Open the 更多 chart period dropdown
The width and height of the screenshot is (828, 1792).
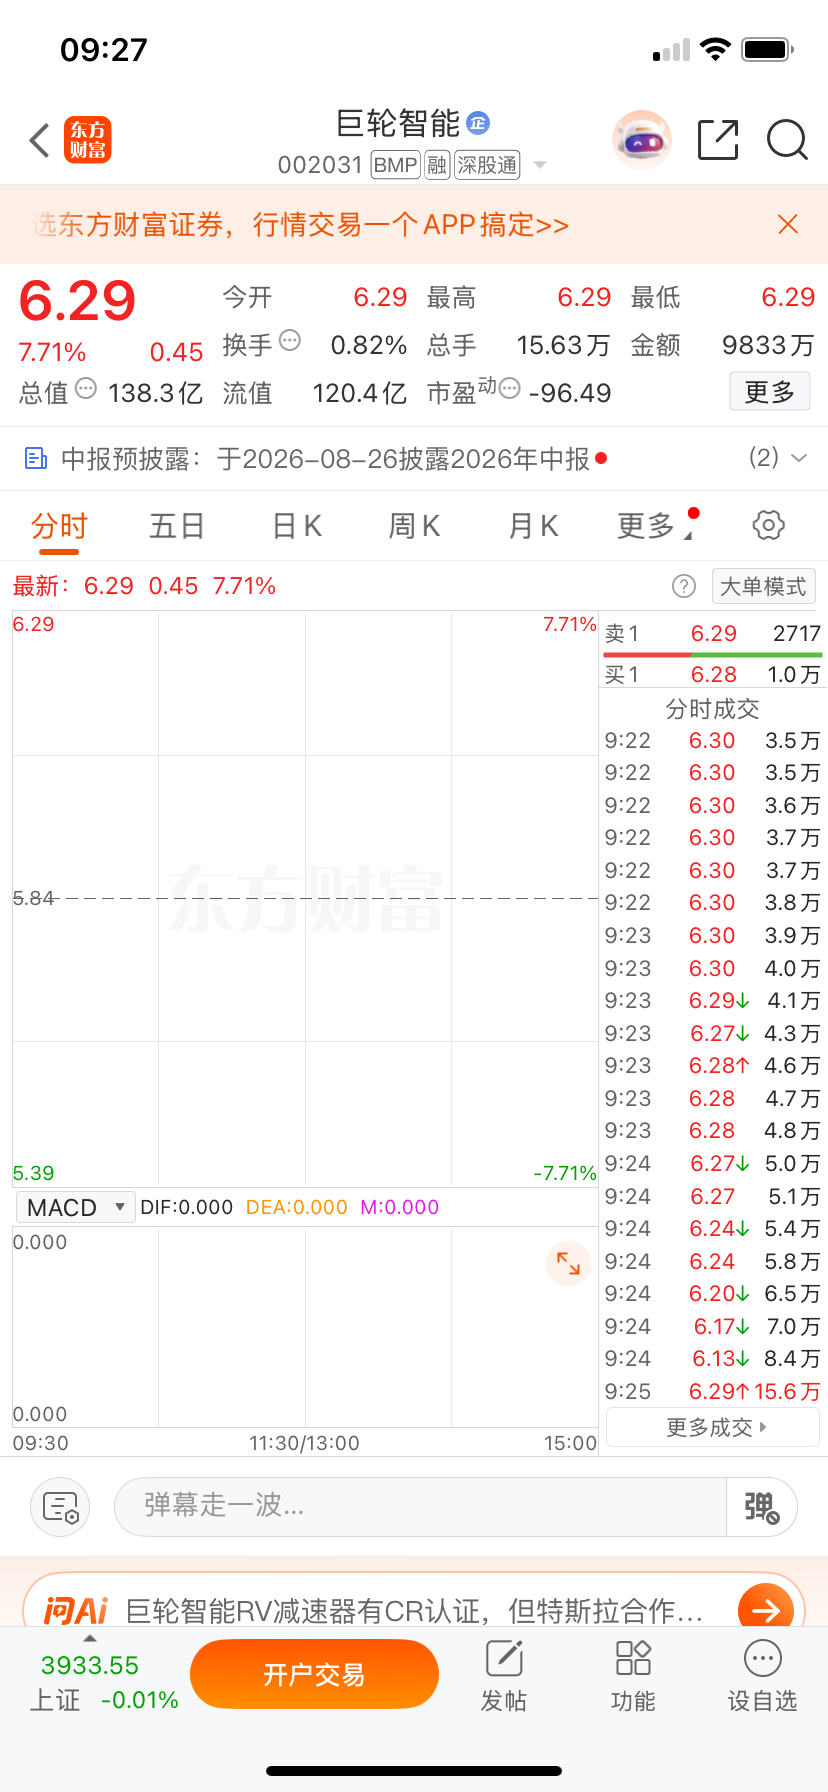click(655, 526)
